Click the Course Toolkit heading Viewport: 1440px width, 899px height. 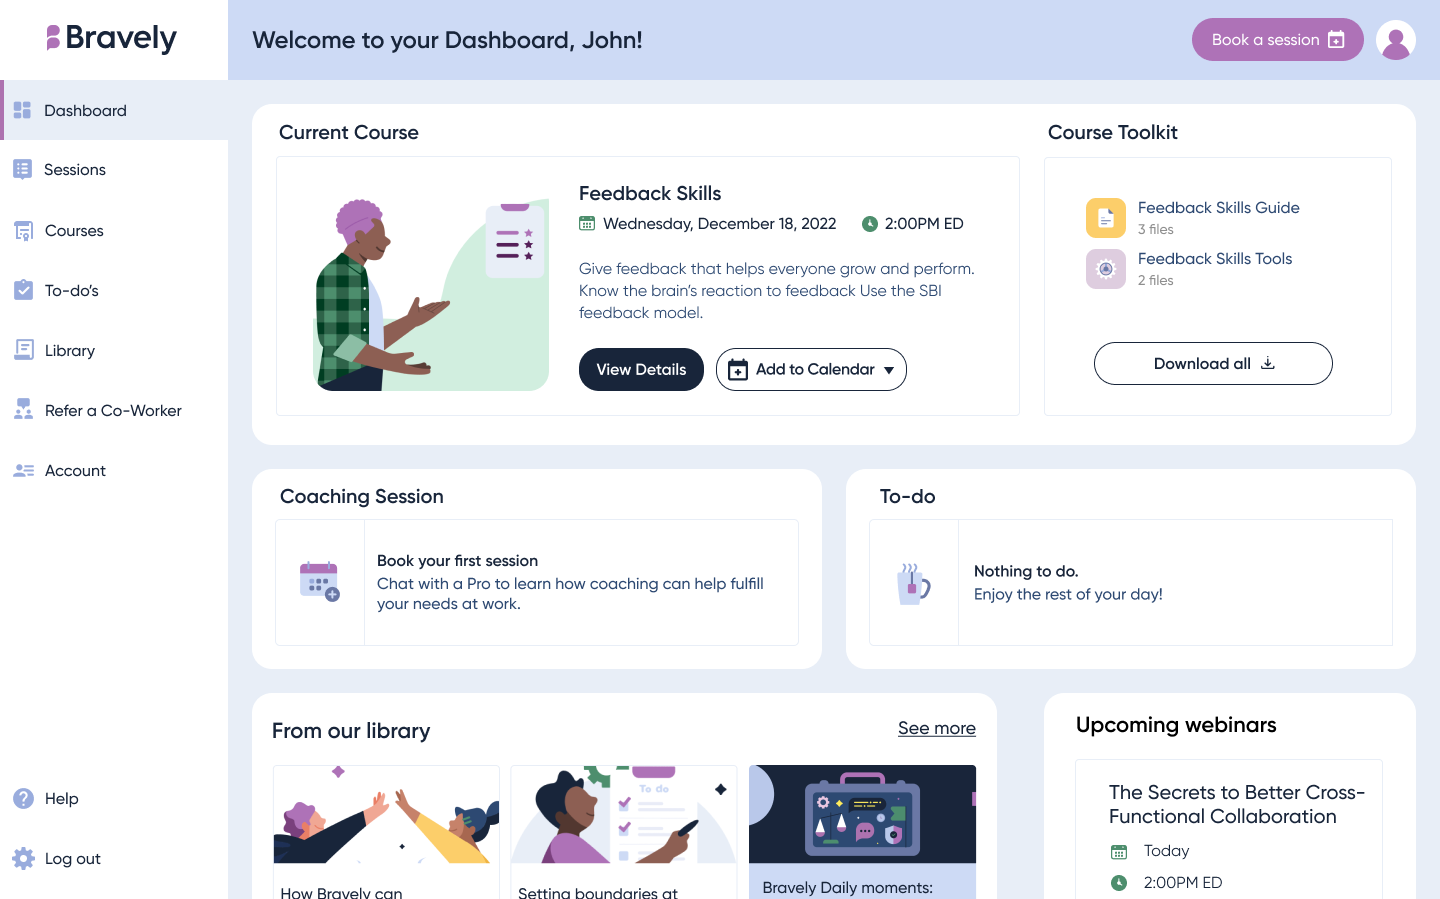tap(1113, 132)
